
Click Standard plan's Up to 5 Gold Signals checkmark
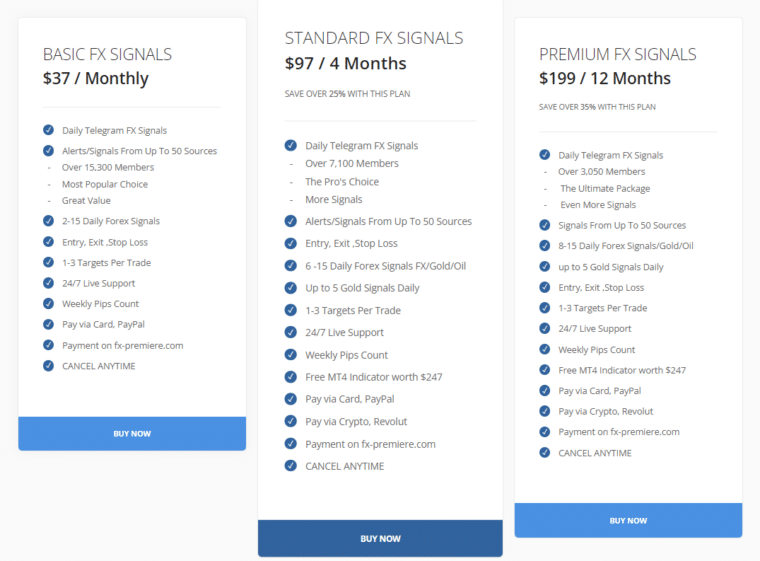tap(291, 288)
